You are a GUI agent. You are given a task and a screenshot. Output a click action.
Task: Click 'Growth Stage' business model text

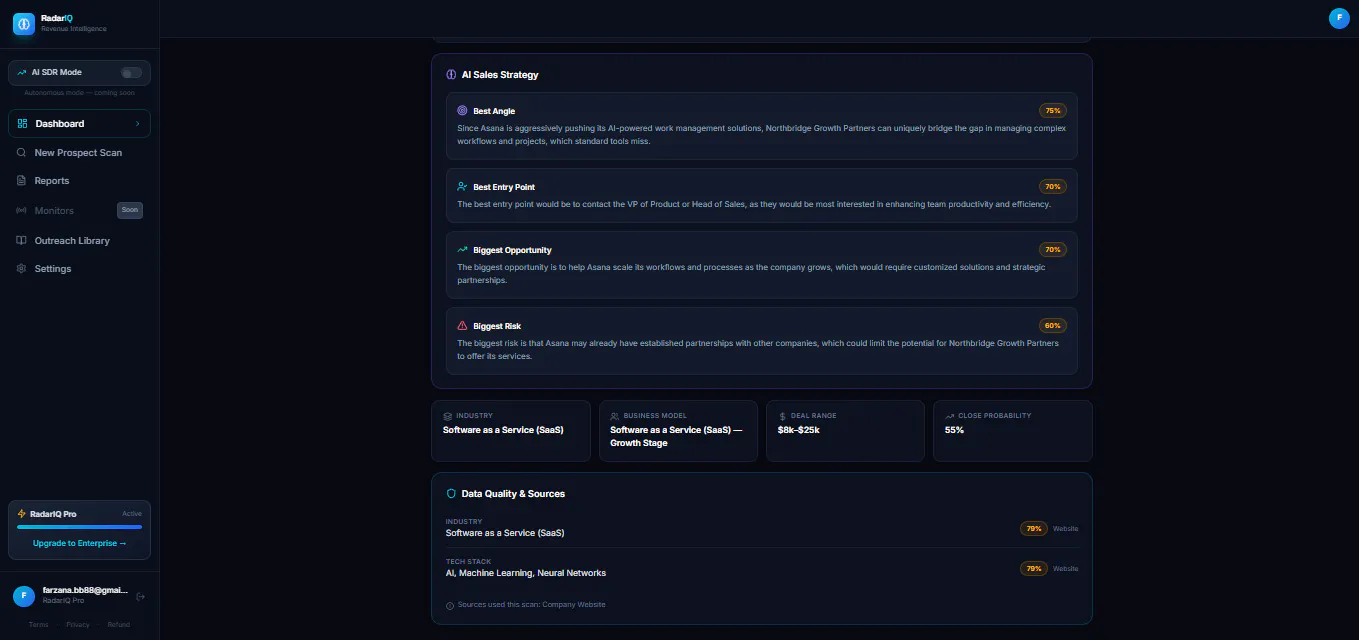[x=639, y=443]
